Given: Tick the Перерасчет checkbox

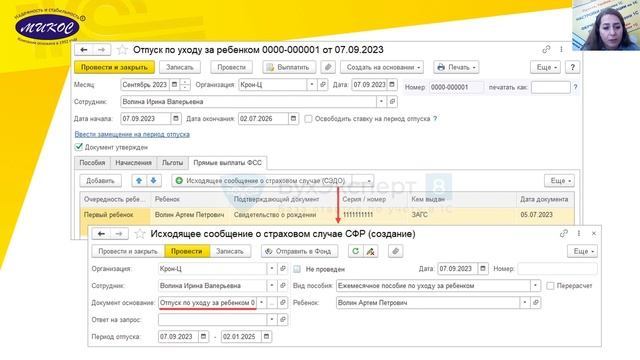Looking at the screenshot, I should pyautogui.click(x=550, y=286).
